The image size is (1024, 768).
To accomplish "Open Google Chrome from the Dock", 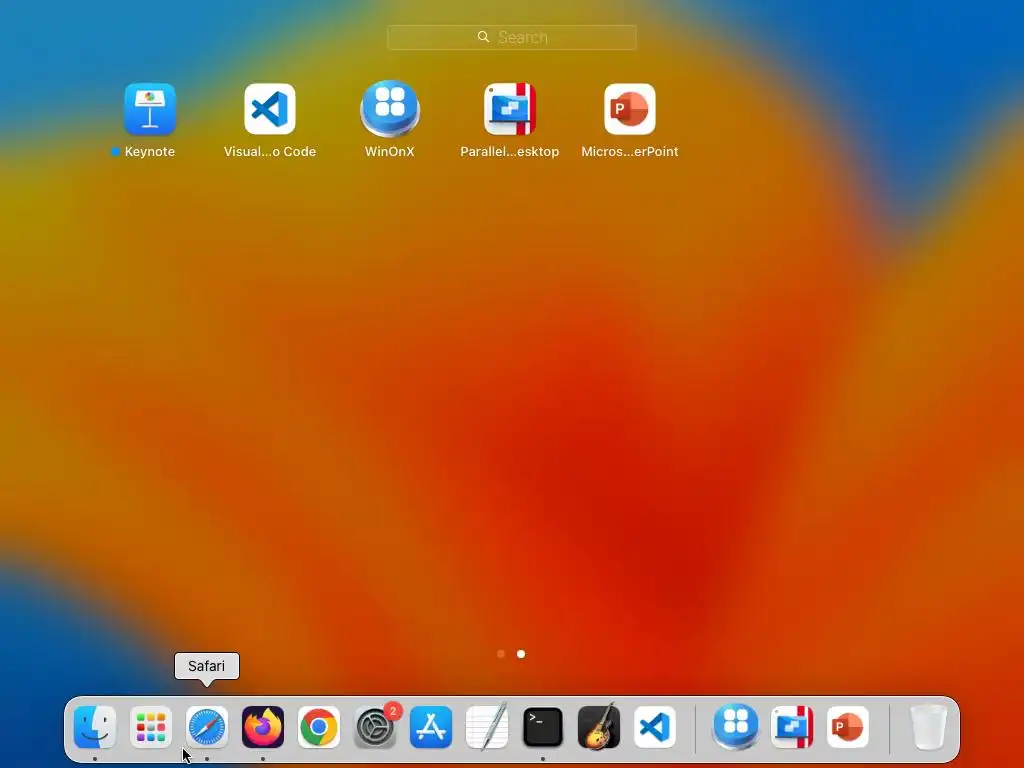I will 319,727.
